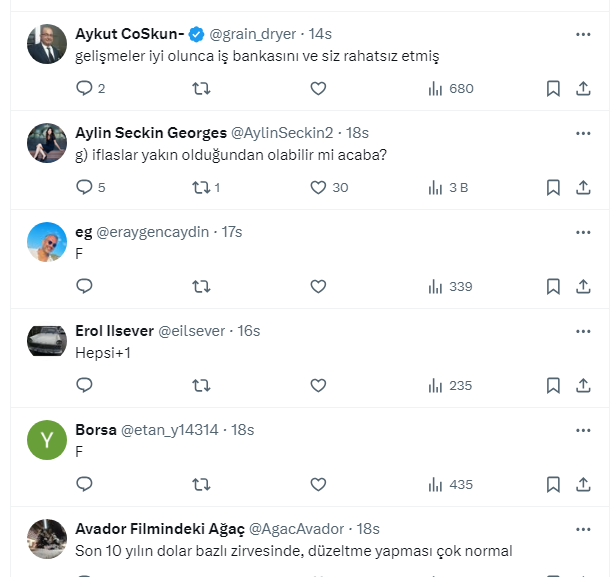
Task: Bookmark Aykut CoSkun's tweet
Action: (x=553, y=89)
